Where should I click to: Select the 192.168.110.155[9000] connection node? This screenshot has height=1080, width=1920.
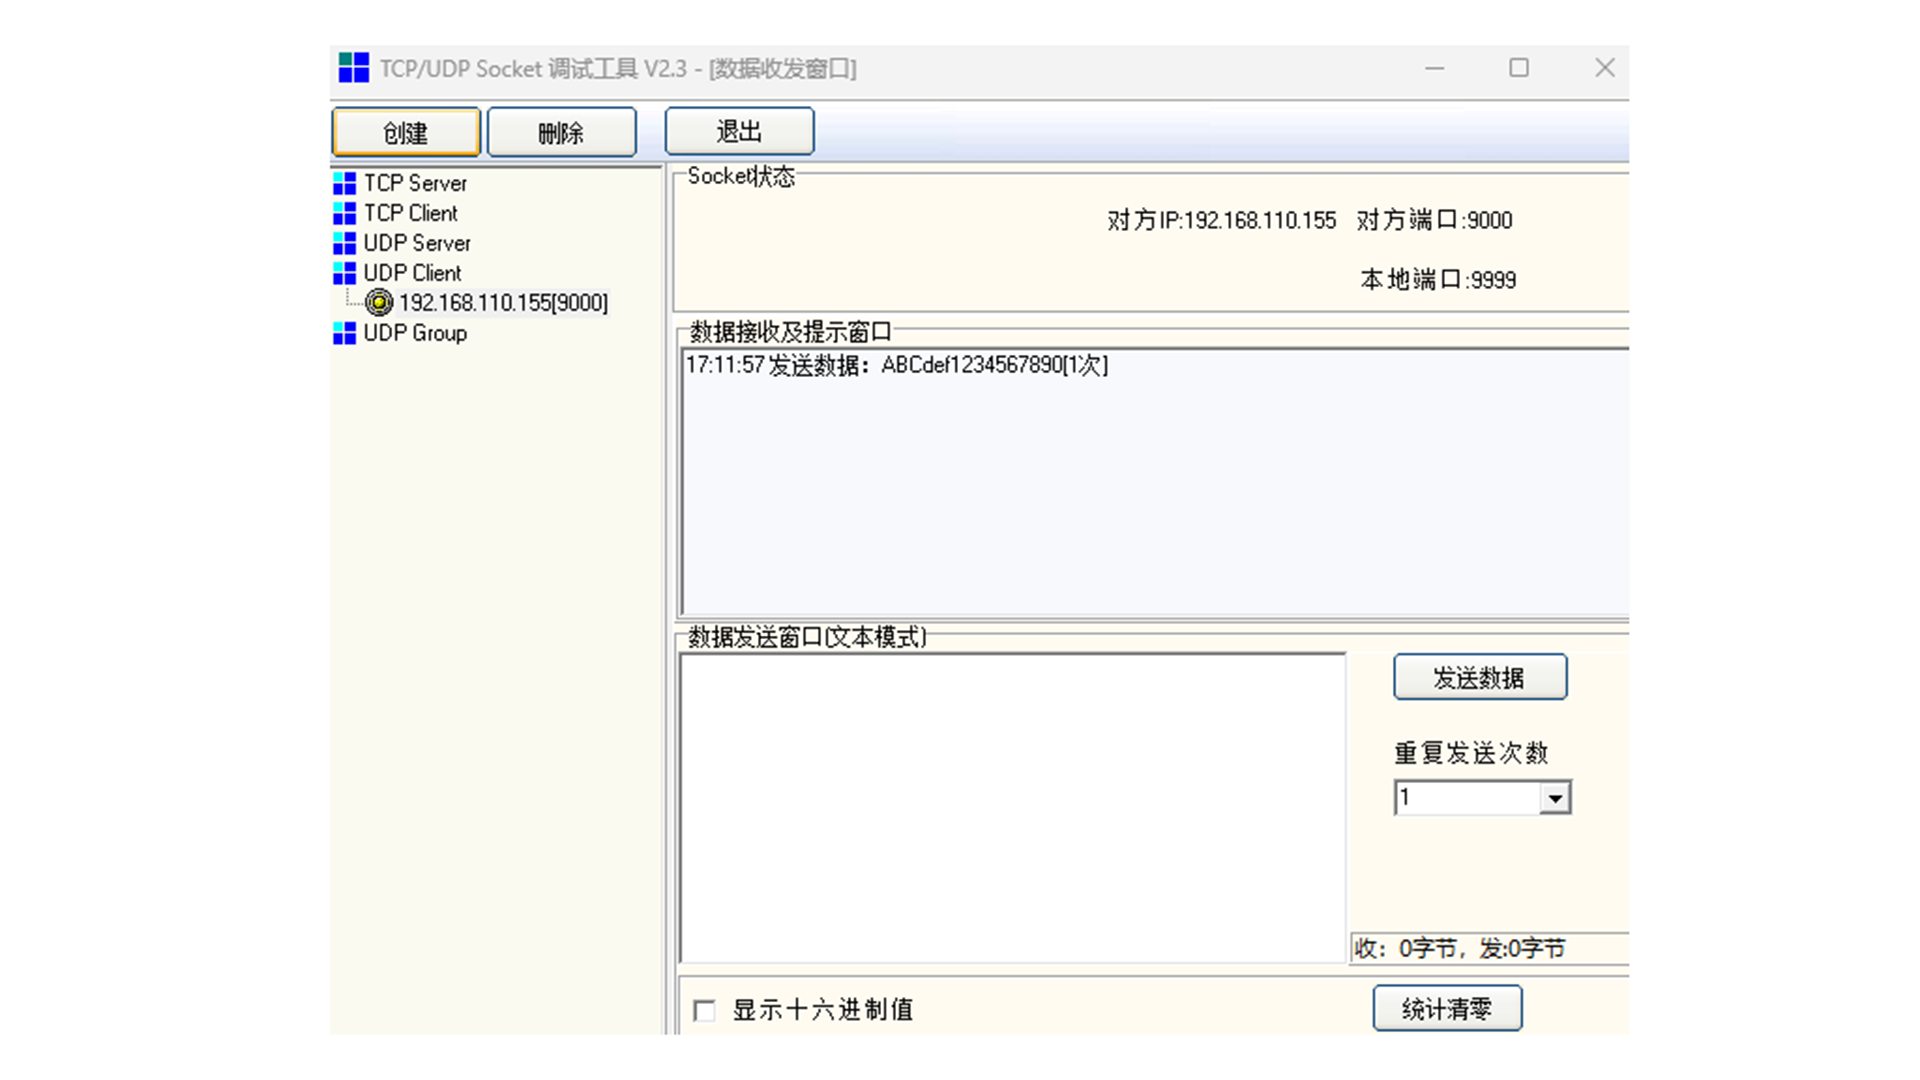click(503, 303)
